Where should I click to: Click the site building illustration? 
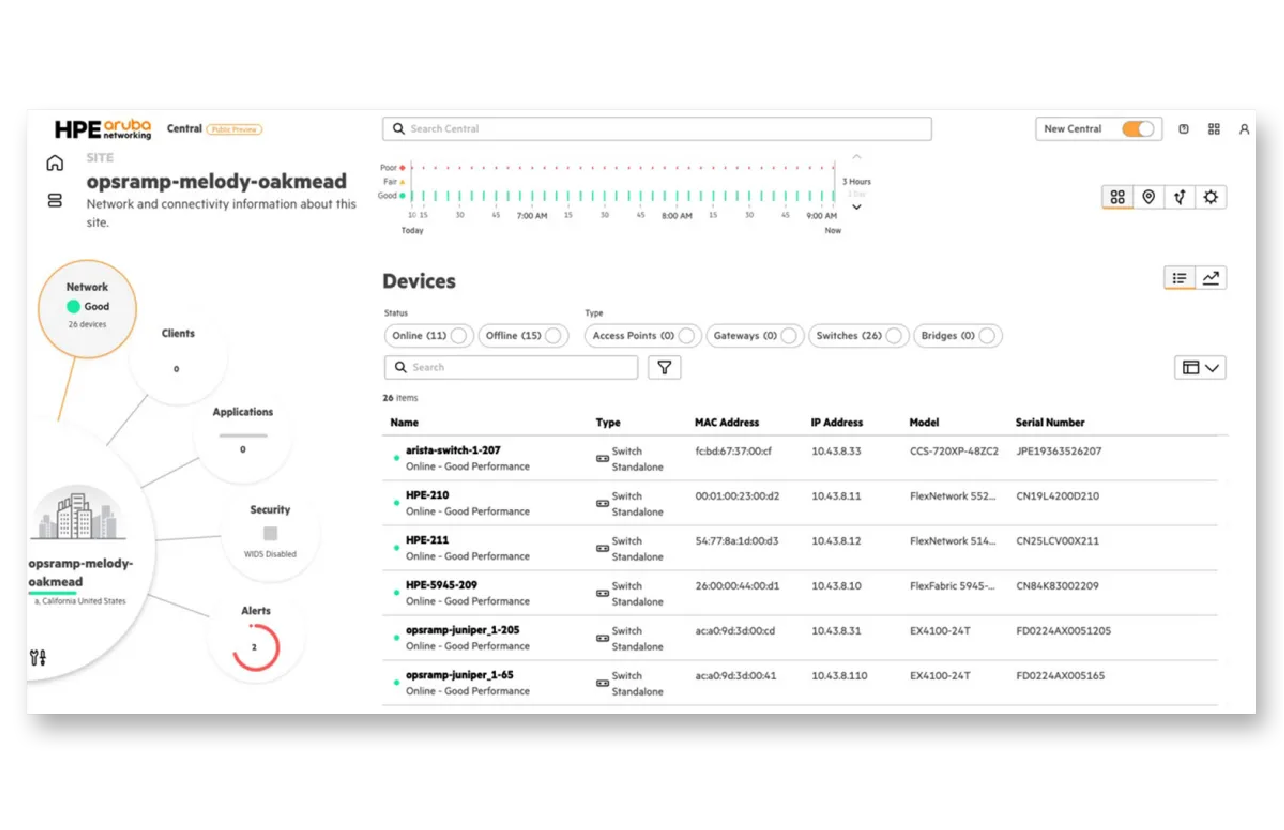[x=77, y=514]
